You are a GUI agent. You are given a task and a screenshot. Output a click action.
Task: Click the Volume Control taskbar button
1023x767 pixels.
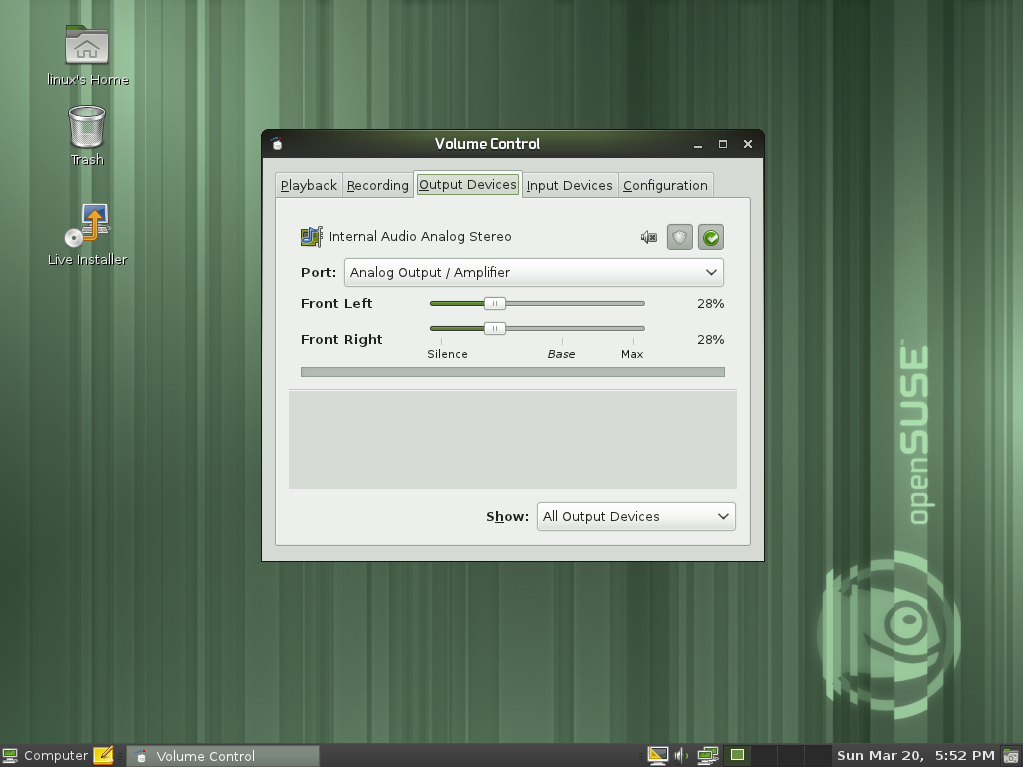[224, 756]
